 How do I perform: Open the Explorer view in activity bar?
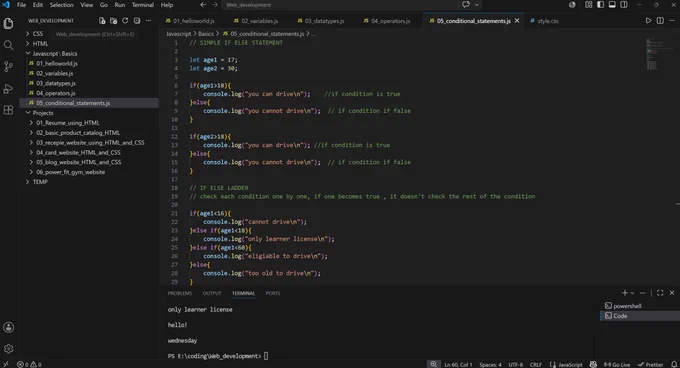[x=8, y=23]
